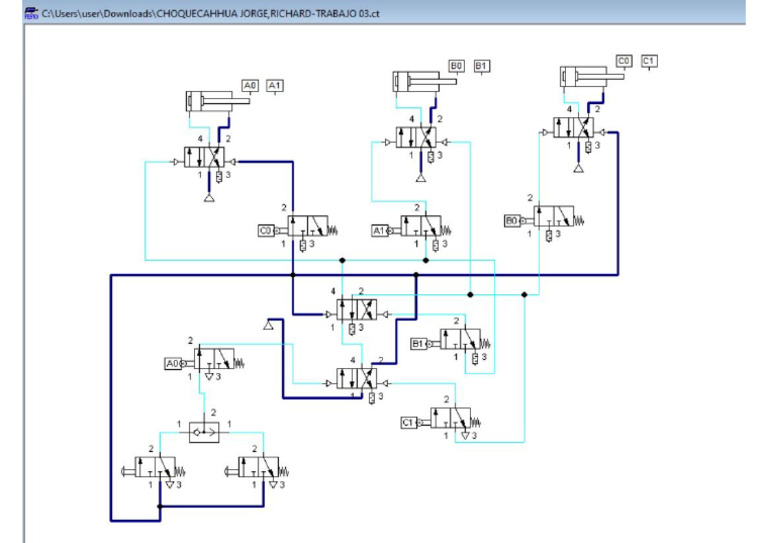768x543 pixels.
Task: Select the A1 roller-actuated 3/2 valve
Action: [411, 230]
